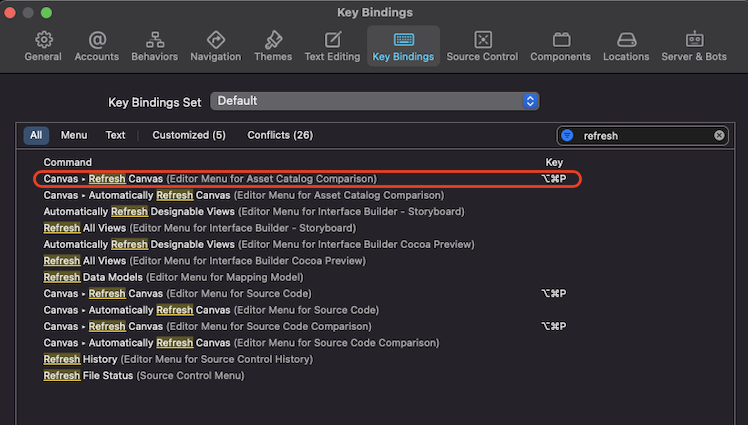The image size is (748, 425).
Task: Click key shortcut of Asset Catalog Refresh Canvas
Action: 554,179
